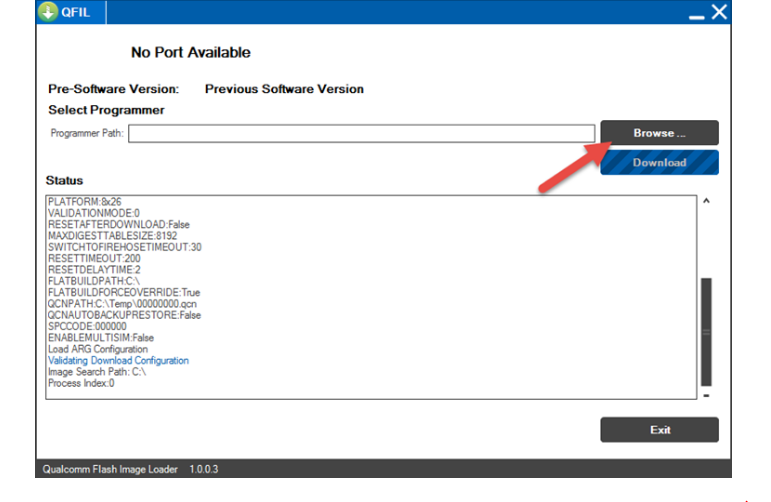Click the 'Pre-Software Version:' label
The width and height of the screenshot is (771, 502).
[114, 89]
